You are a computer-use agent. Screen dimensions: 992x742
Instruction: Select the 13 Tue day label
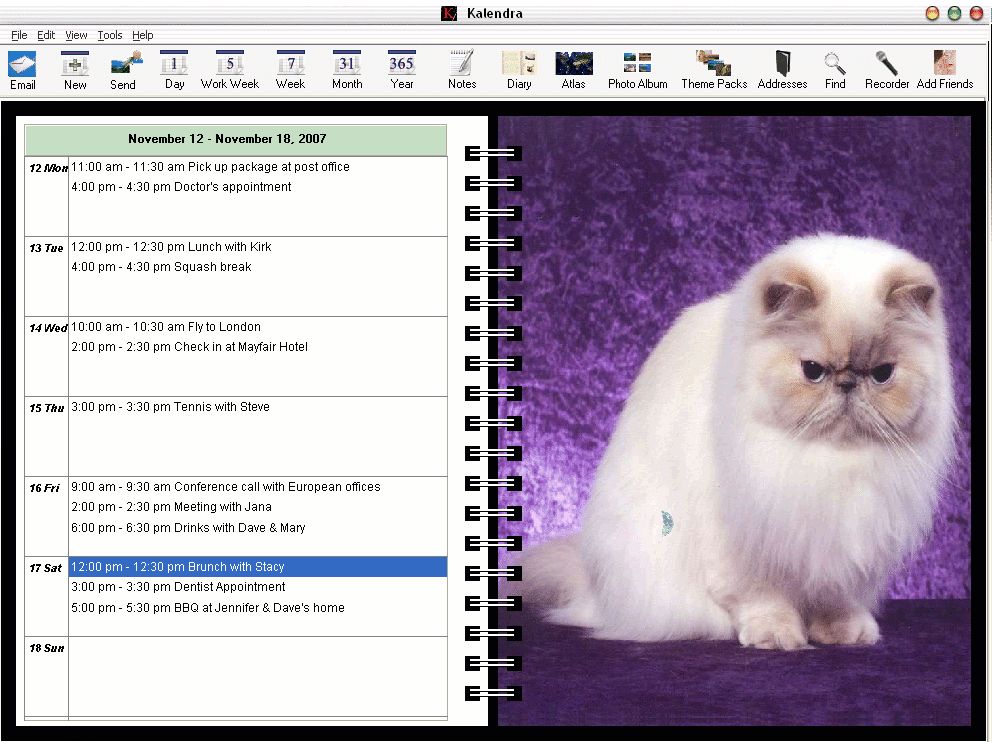46,248
